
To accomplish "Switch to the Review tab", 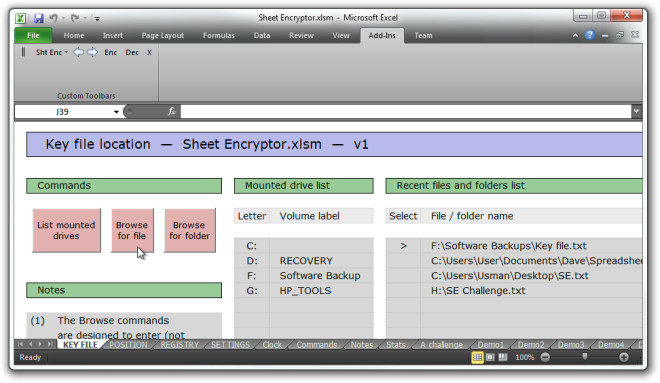I will [301, 35].
